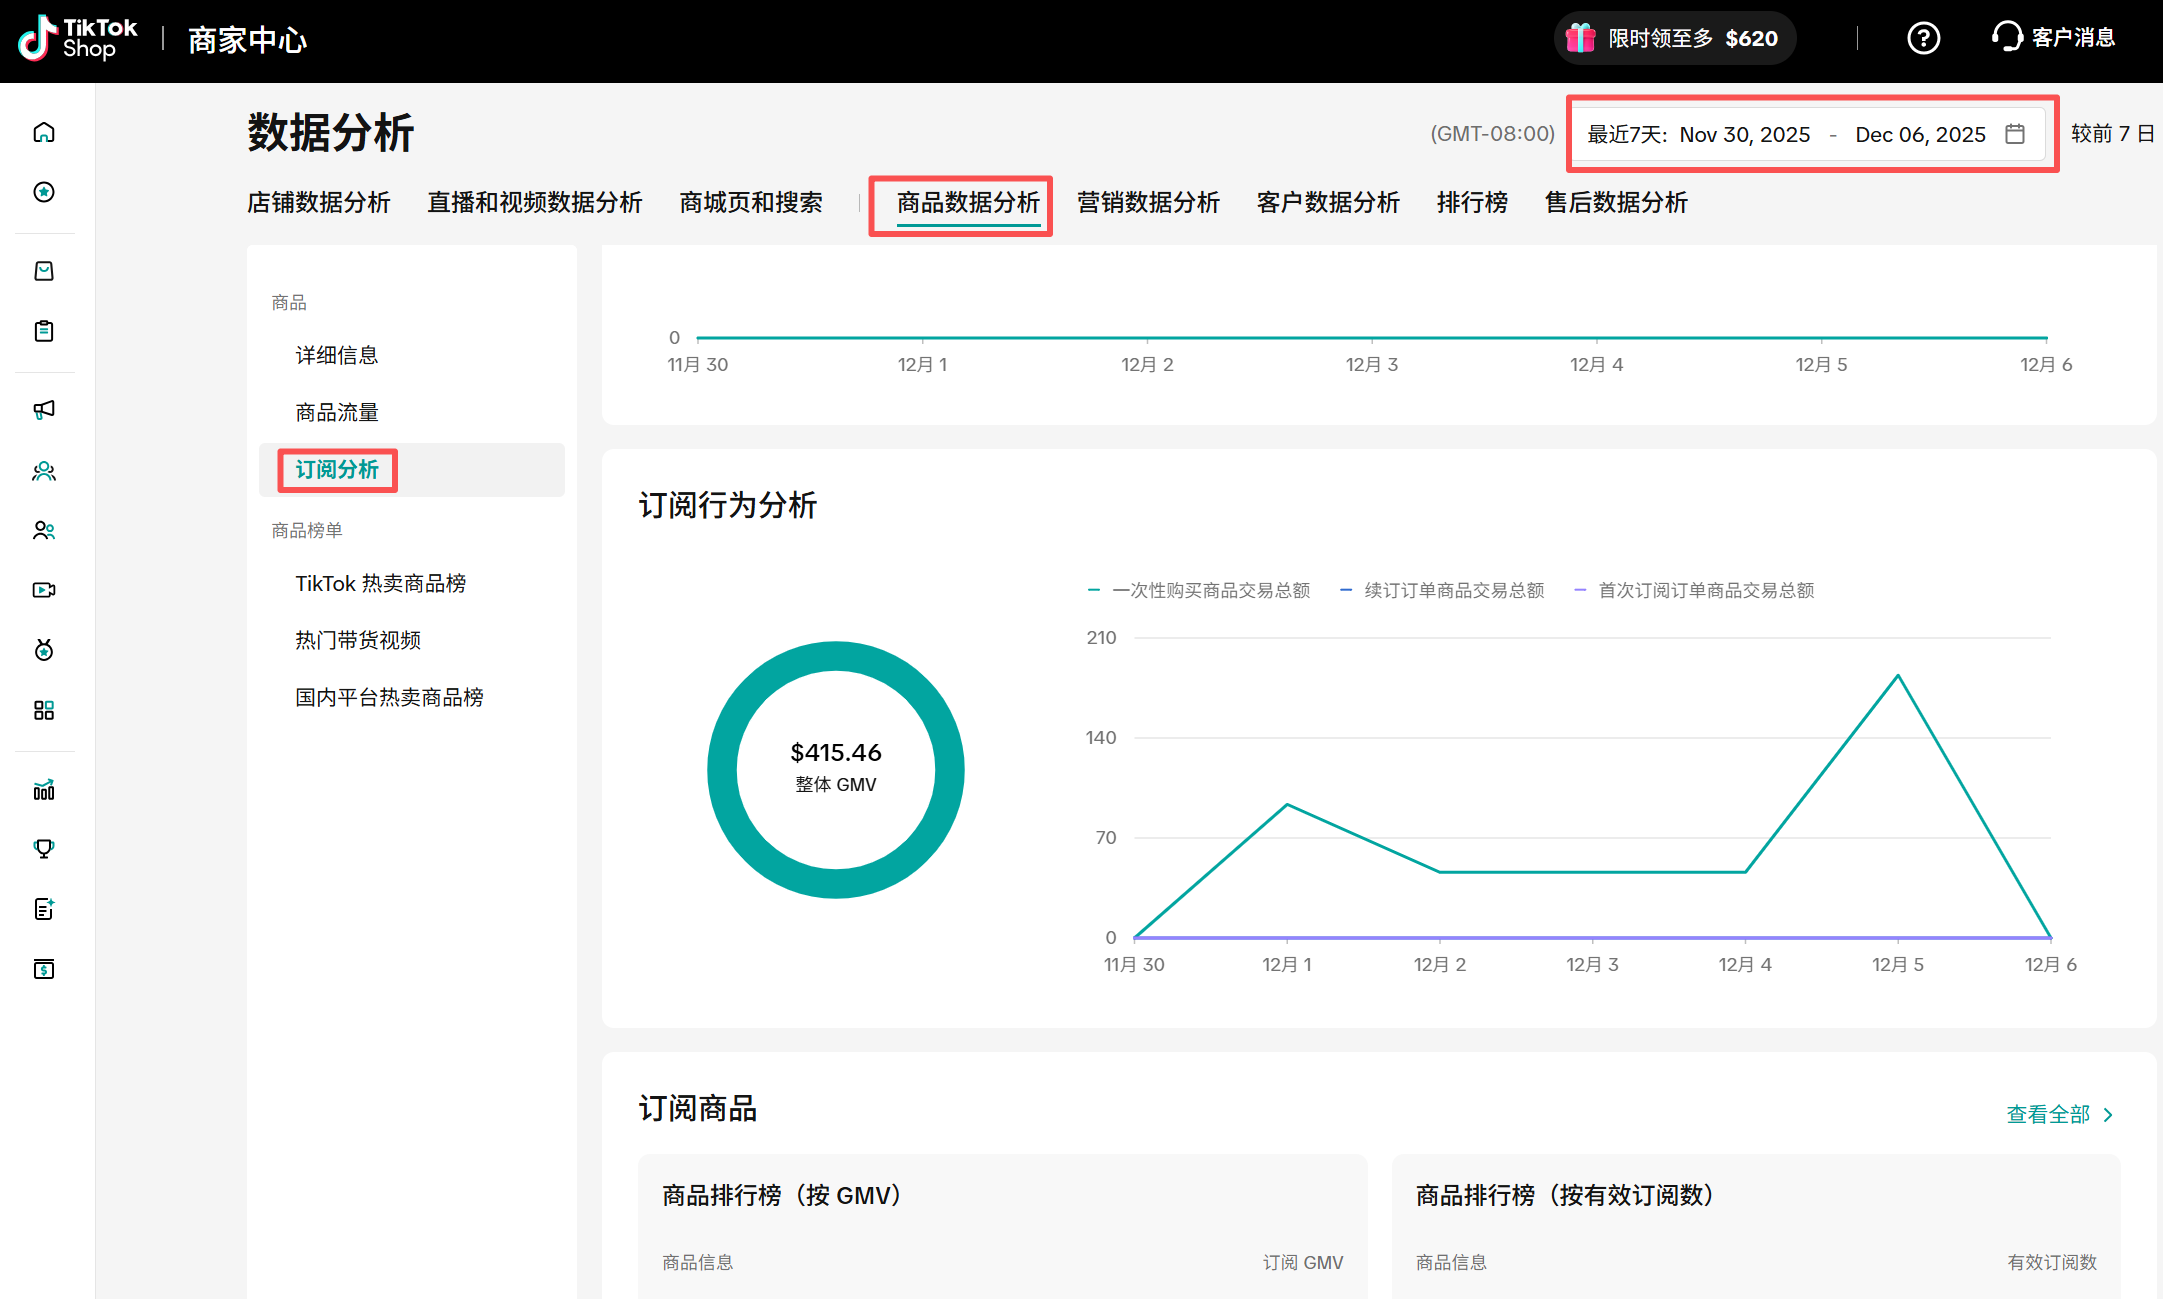This screenshot has height=1299, width=2163.
Task: Open the 排行榜 tab
Action: 1472,203
